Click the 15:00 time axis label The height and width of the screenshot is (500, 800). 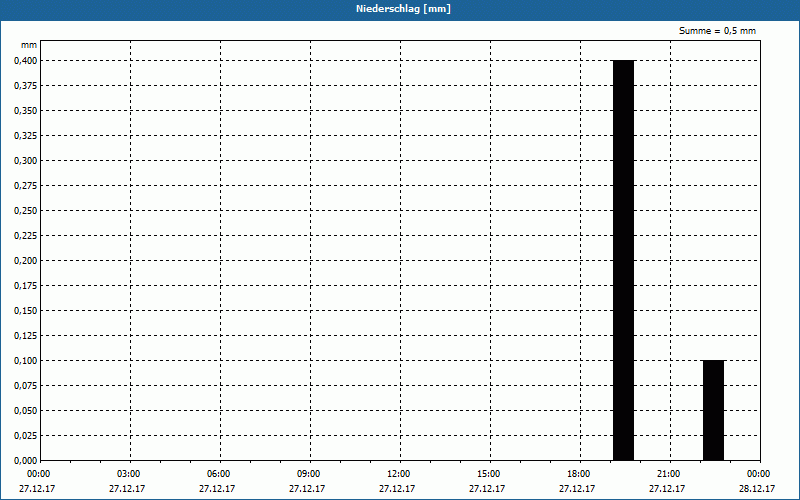(x=489, y=474)
